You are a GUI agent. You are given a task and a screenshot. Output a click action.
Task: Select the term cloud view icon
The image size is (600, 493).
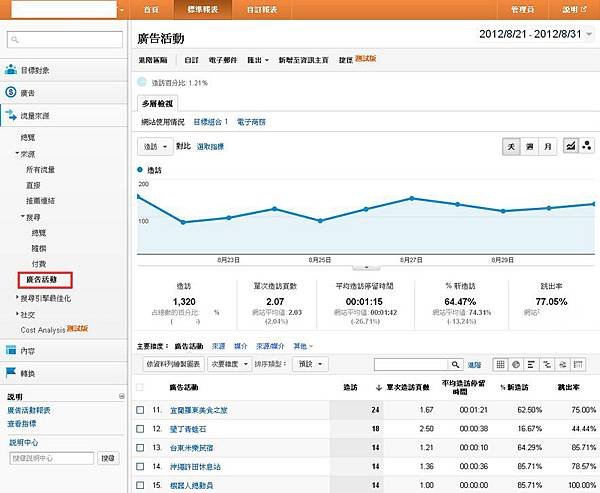(x=562, y=364)
